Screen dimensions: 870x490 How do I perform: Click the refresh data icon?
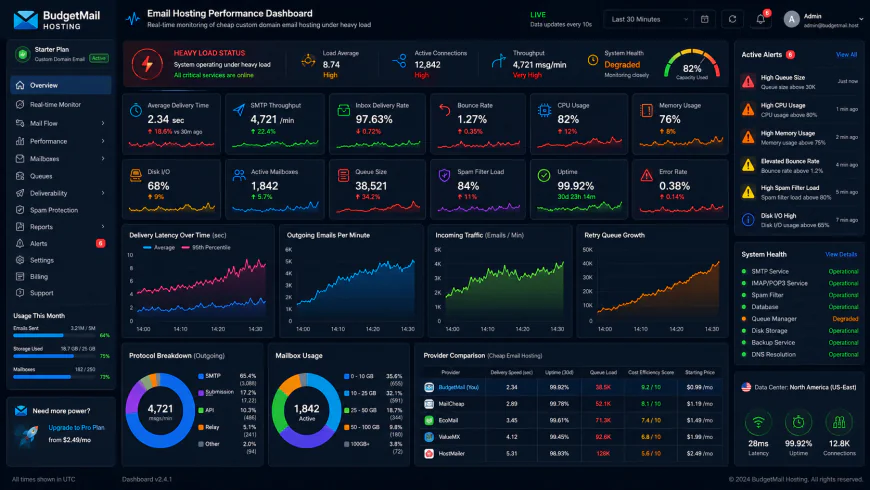(732, 19)
